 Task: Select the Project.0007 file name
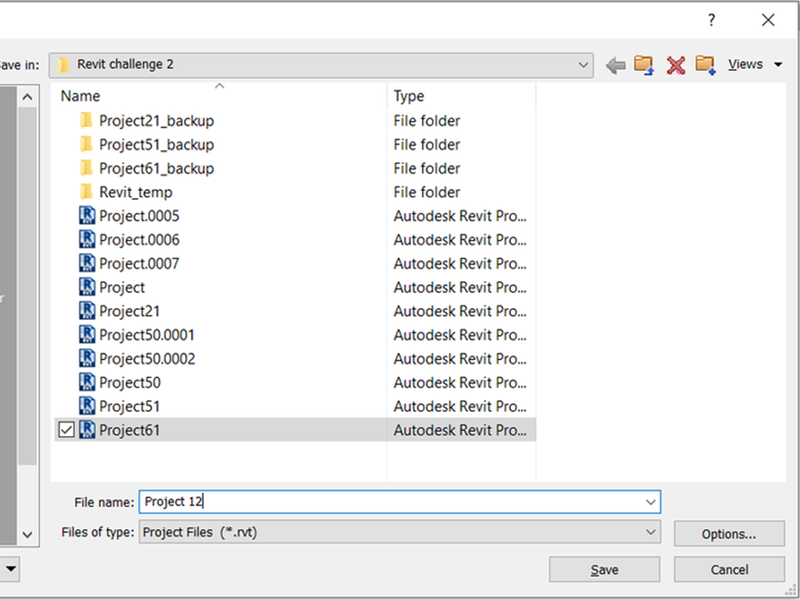[139, 264]
